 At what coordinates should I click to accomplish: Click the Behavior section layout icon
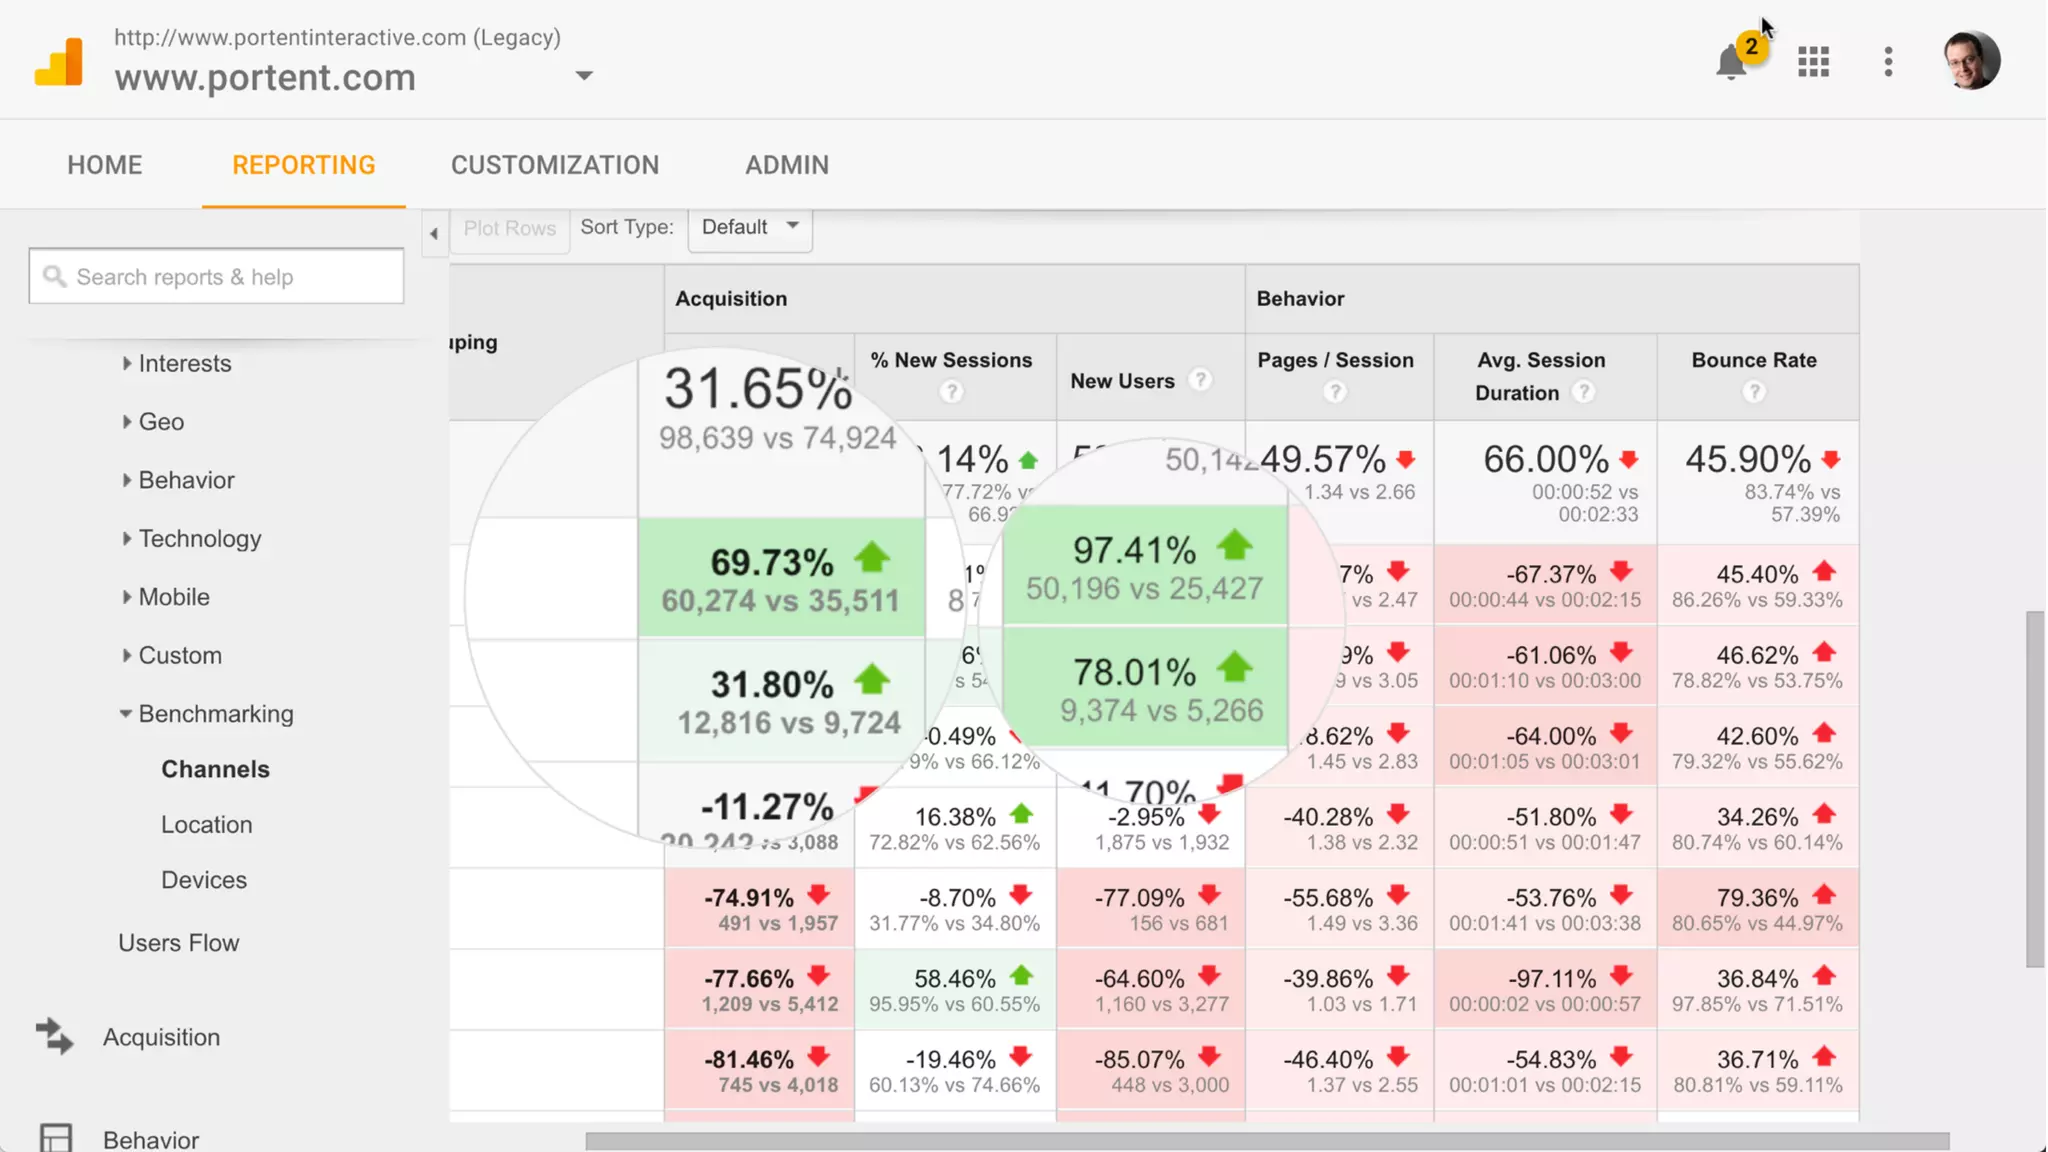pyautogui.click(x=56, y=1138)
